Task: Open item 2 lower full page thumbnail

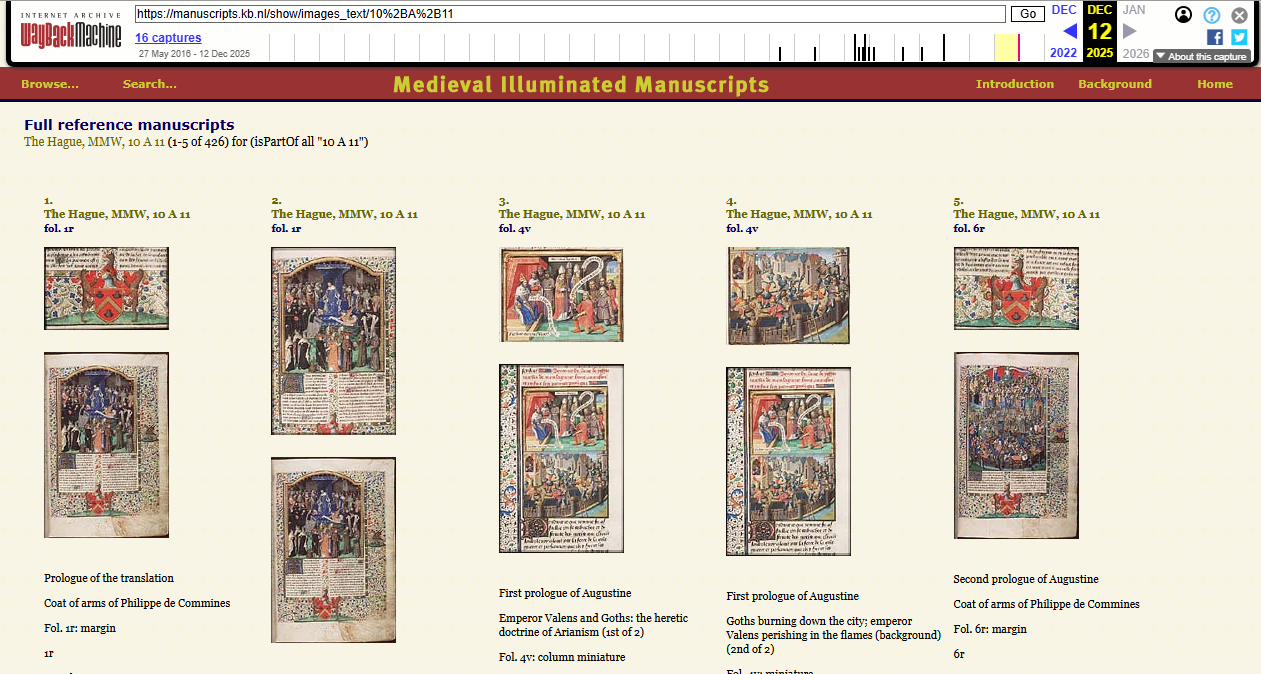Action: click(333, 550)
